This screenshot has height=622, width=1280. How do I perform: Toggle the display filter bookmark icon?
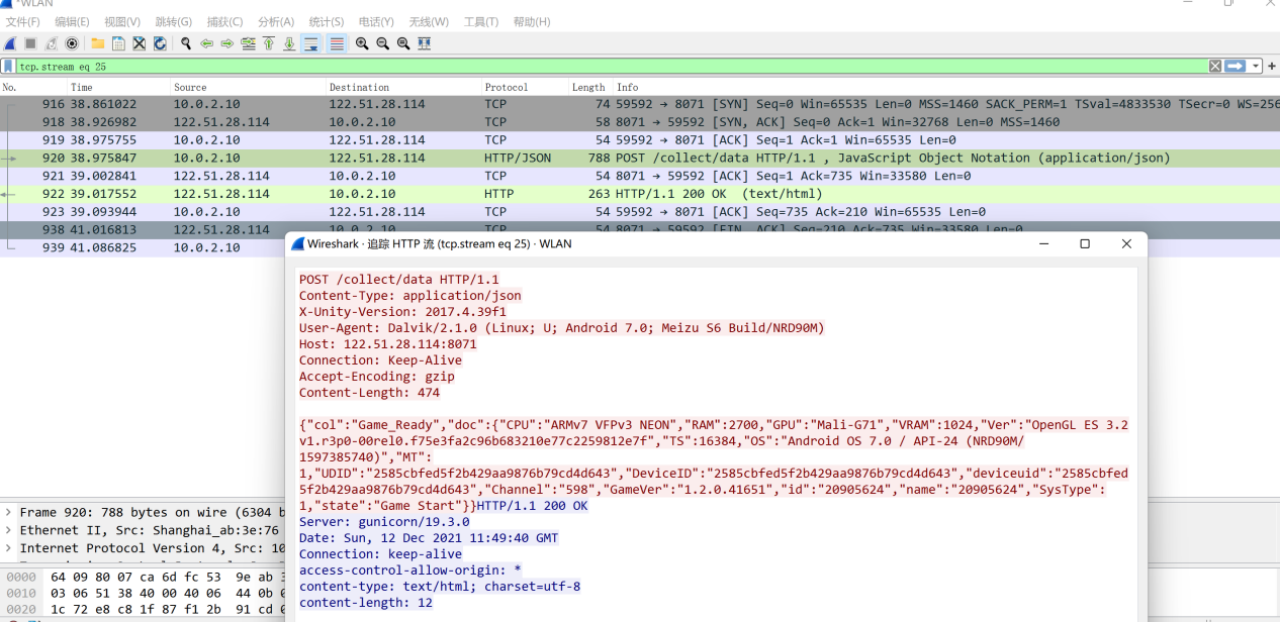click(x=8, y=66)
